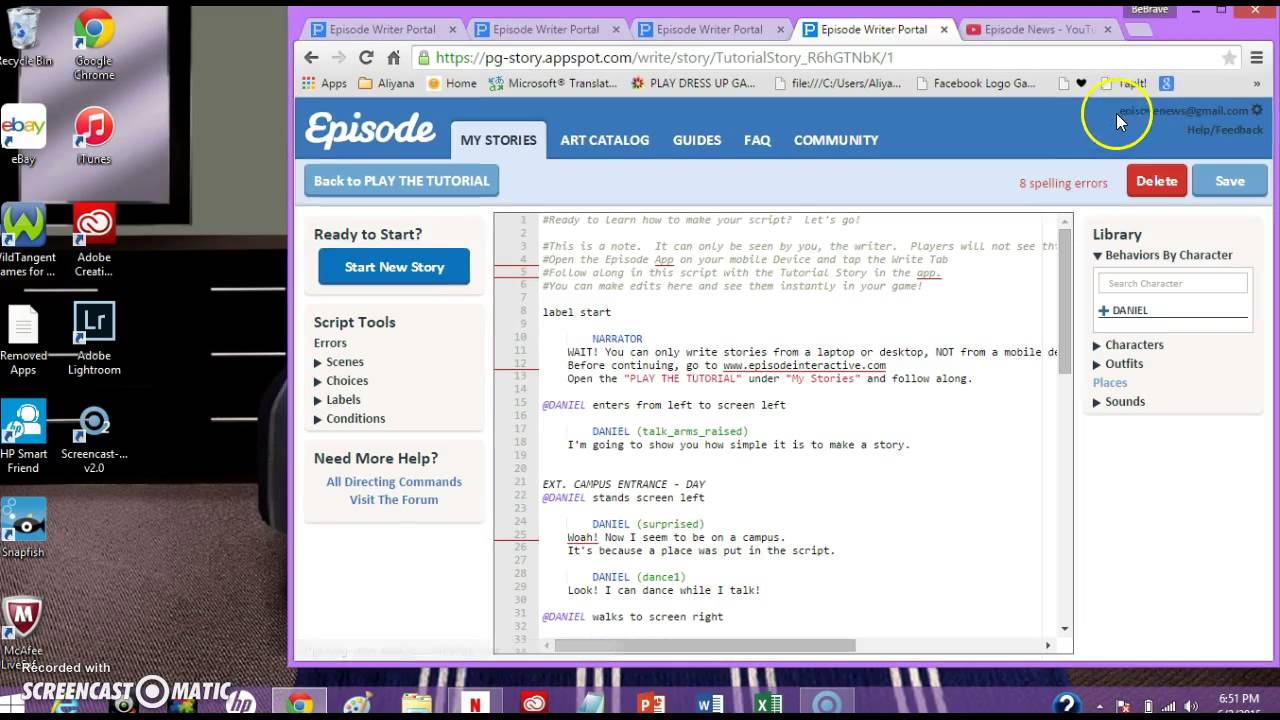Click the red Delete button
Screen dimensions: 1280x720
click(1156, 181)
